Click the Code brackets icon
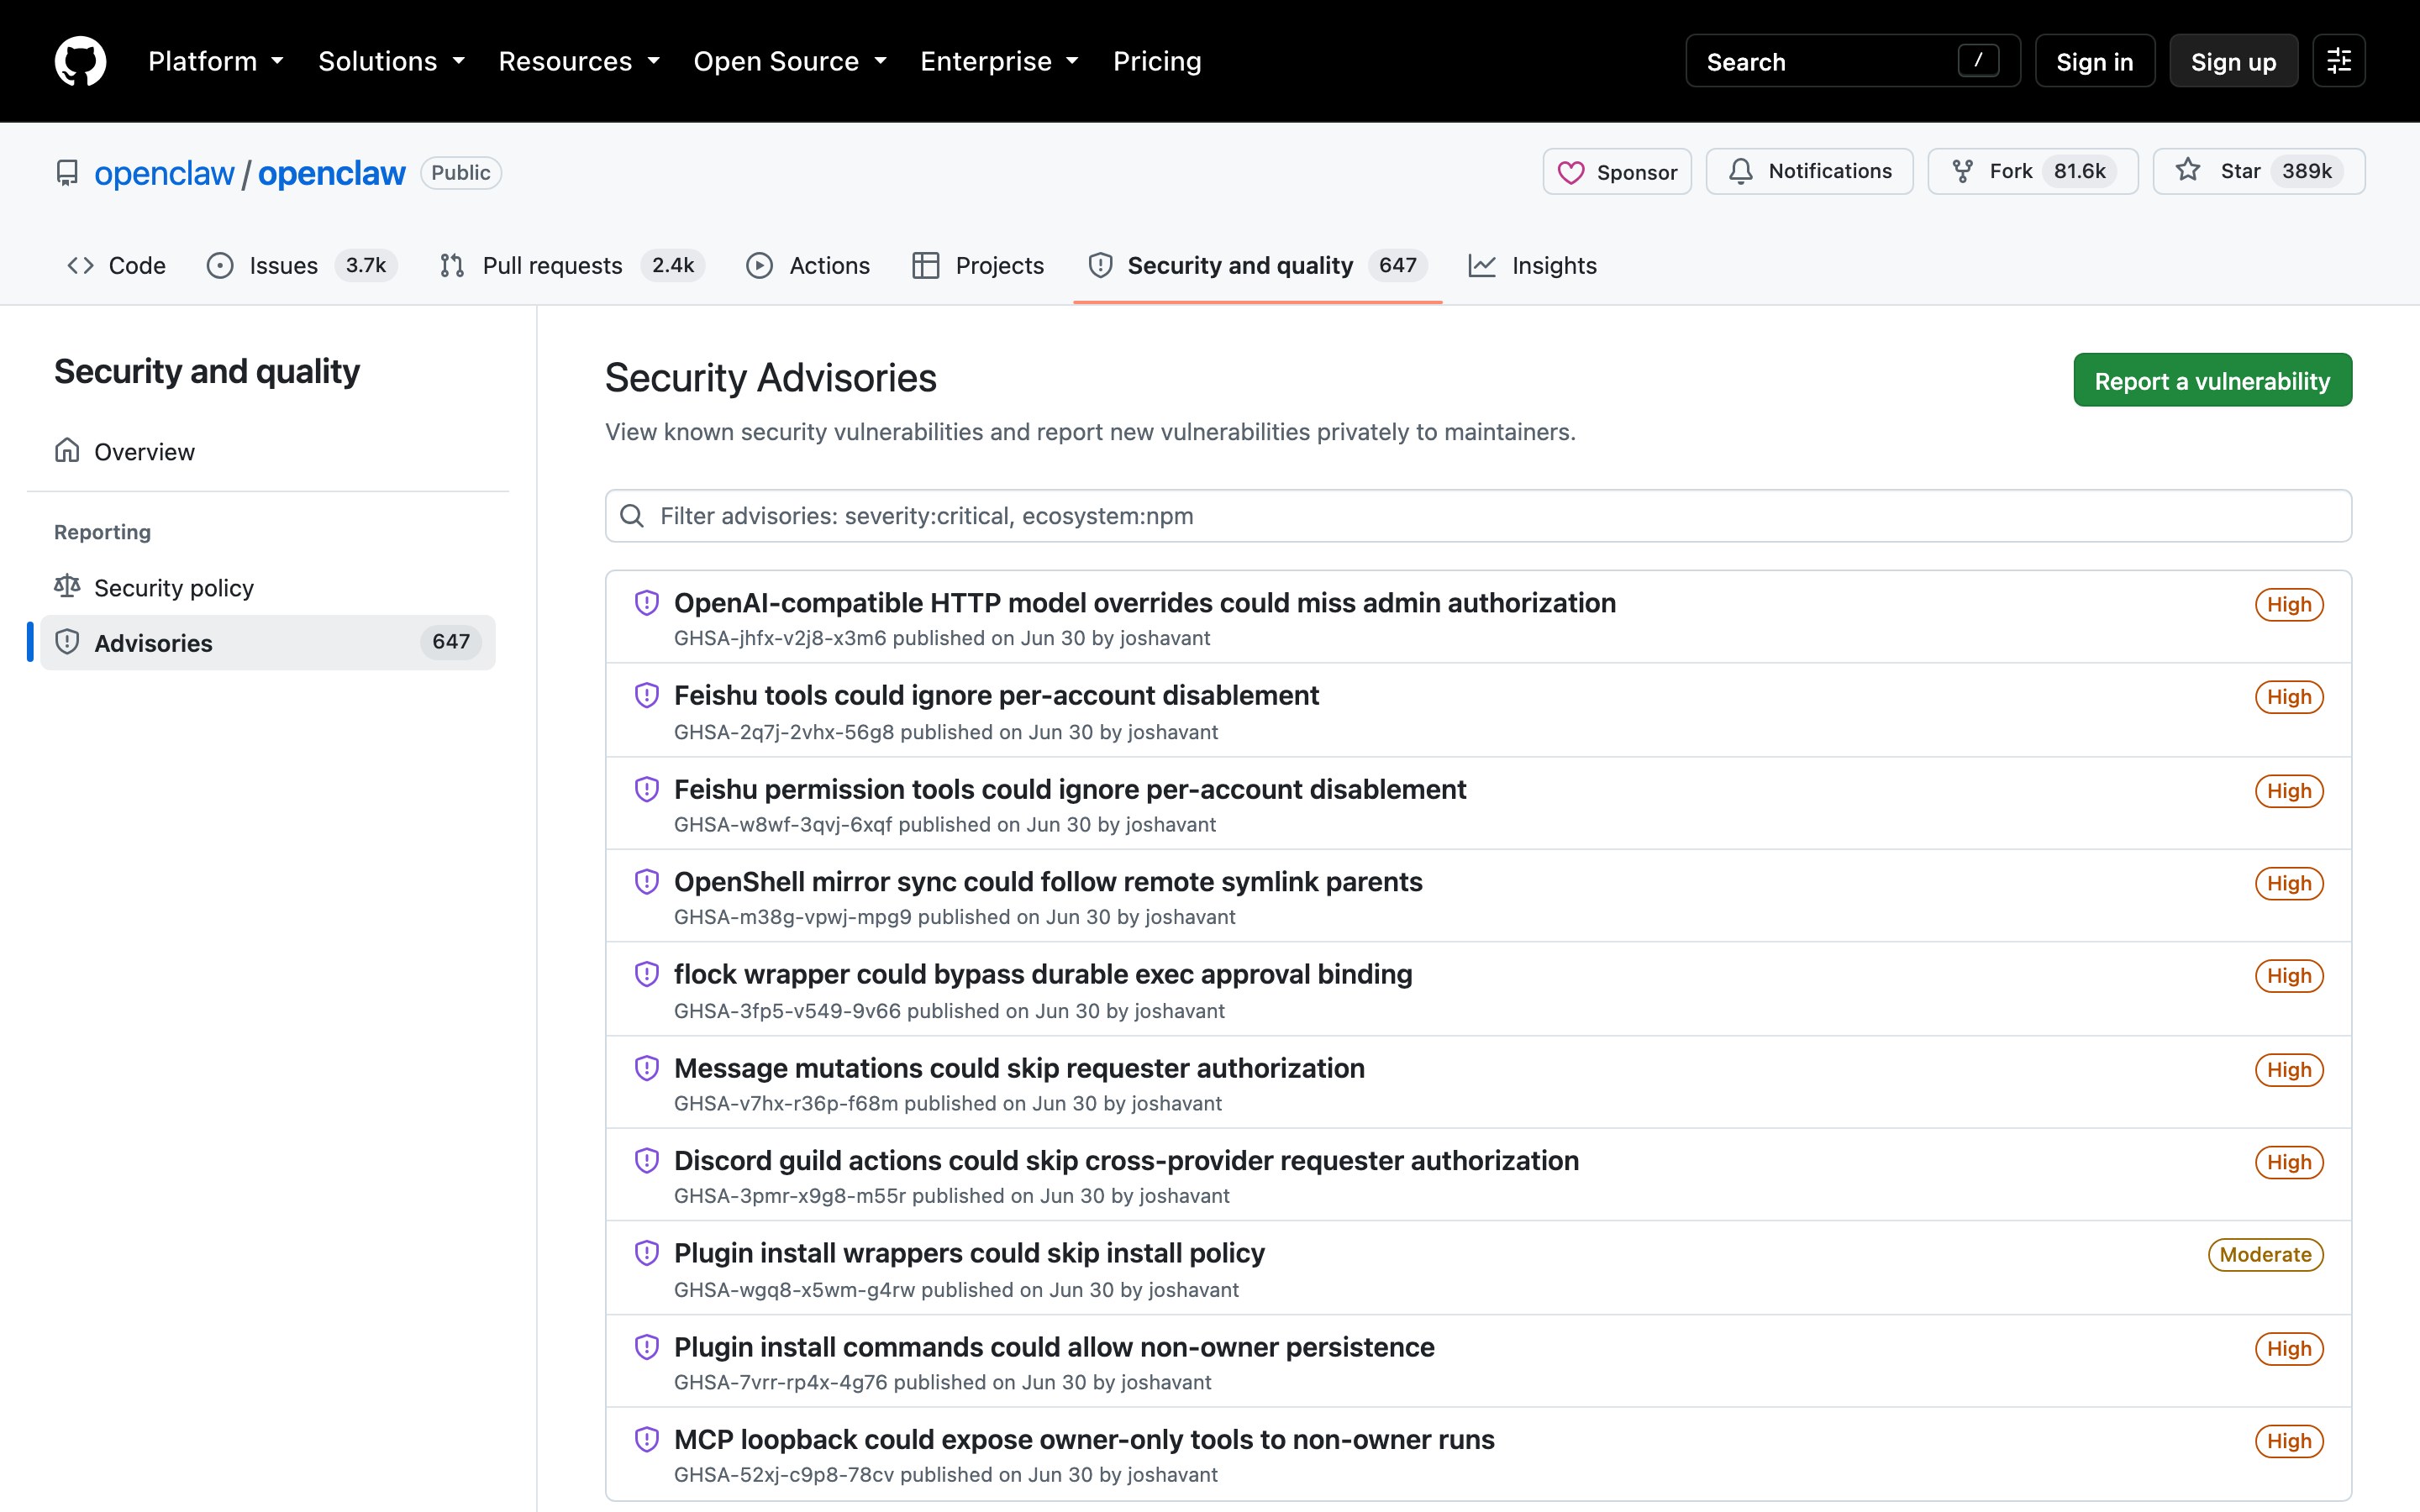Image resolution: width=2420 pixels, height=1512 pixels. [80, 265]
